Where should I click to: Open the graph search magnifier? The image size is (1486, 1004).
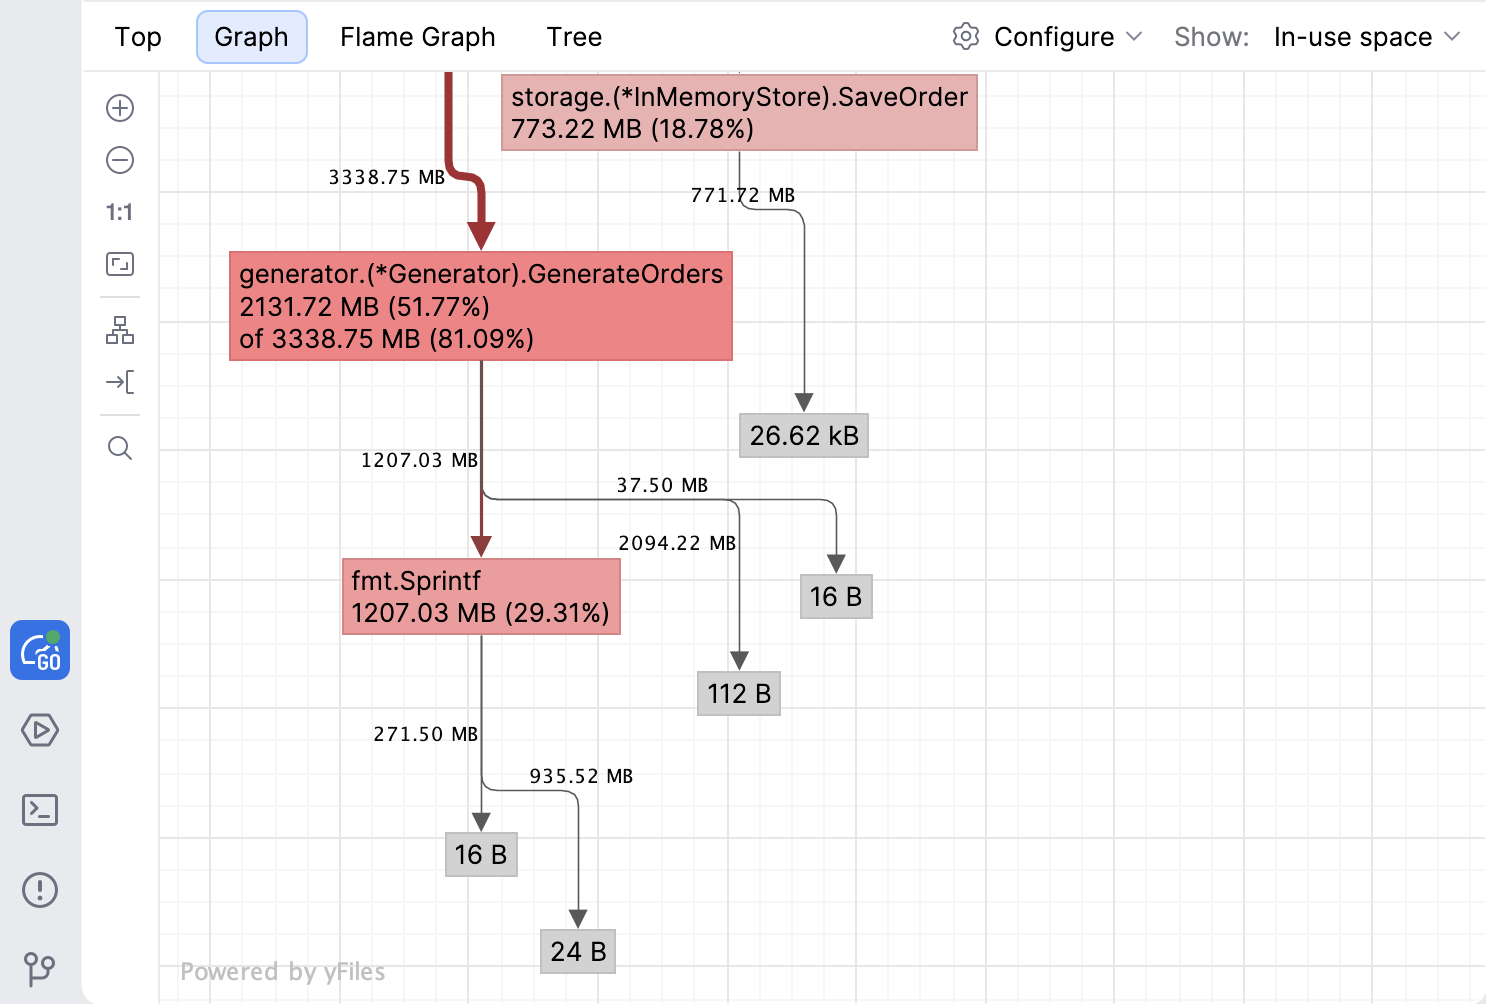[x=120, y=448]
